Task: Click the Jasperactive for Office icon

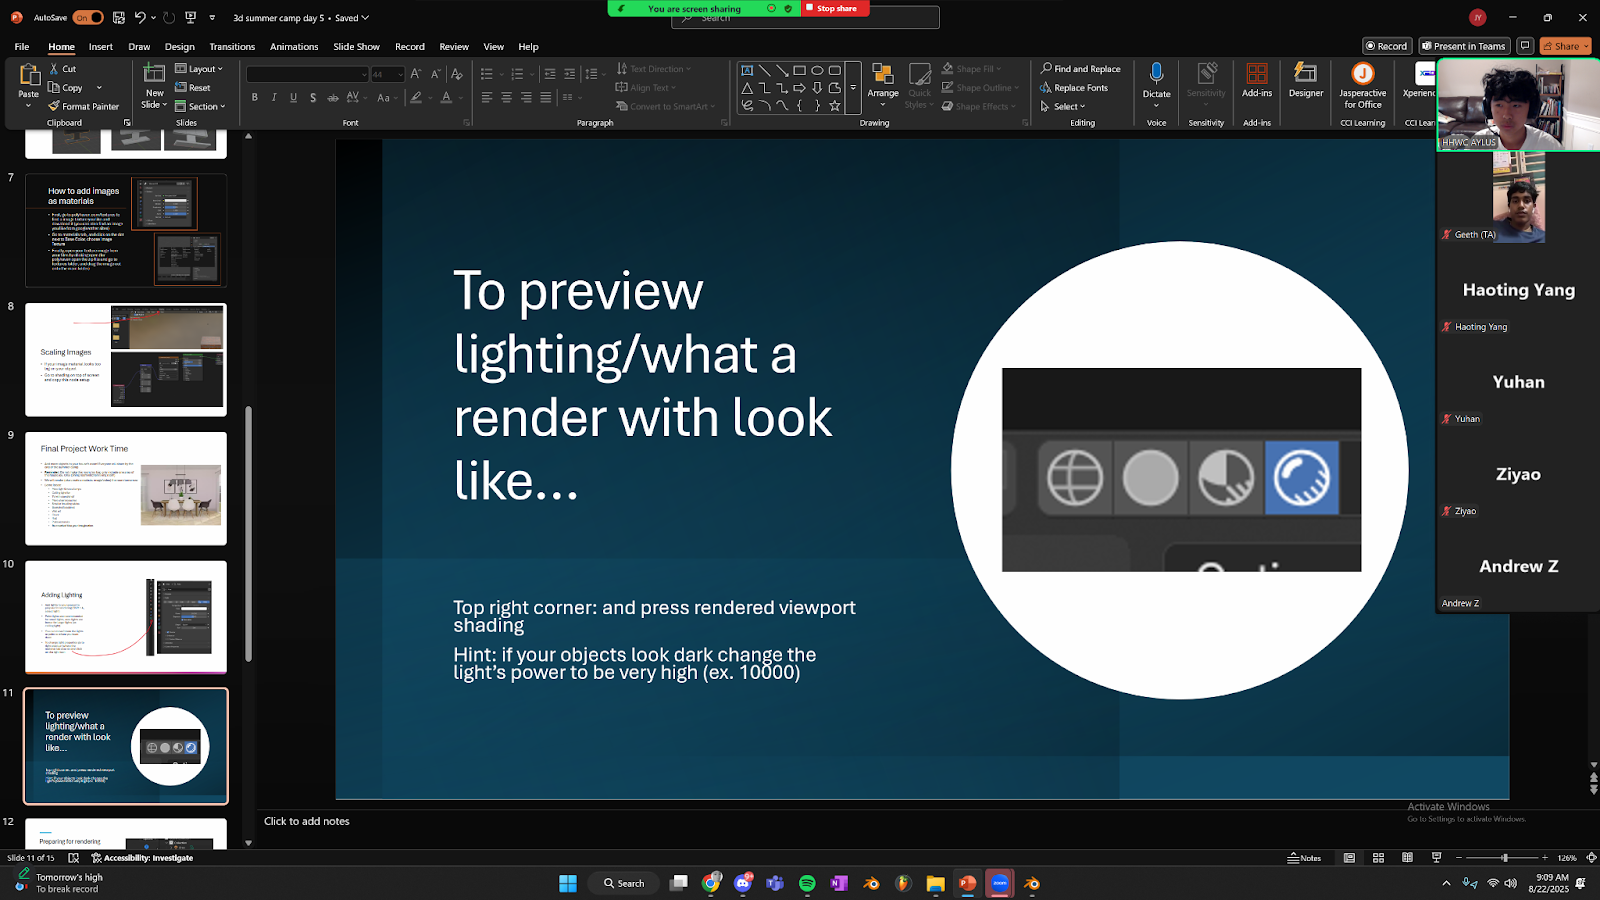Action: pos(1362,74)
